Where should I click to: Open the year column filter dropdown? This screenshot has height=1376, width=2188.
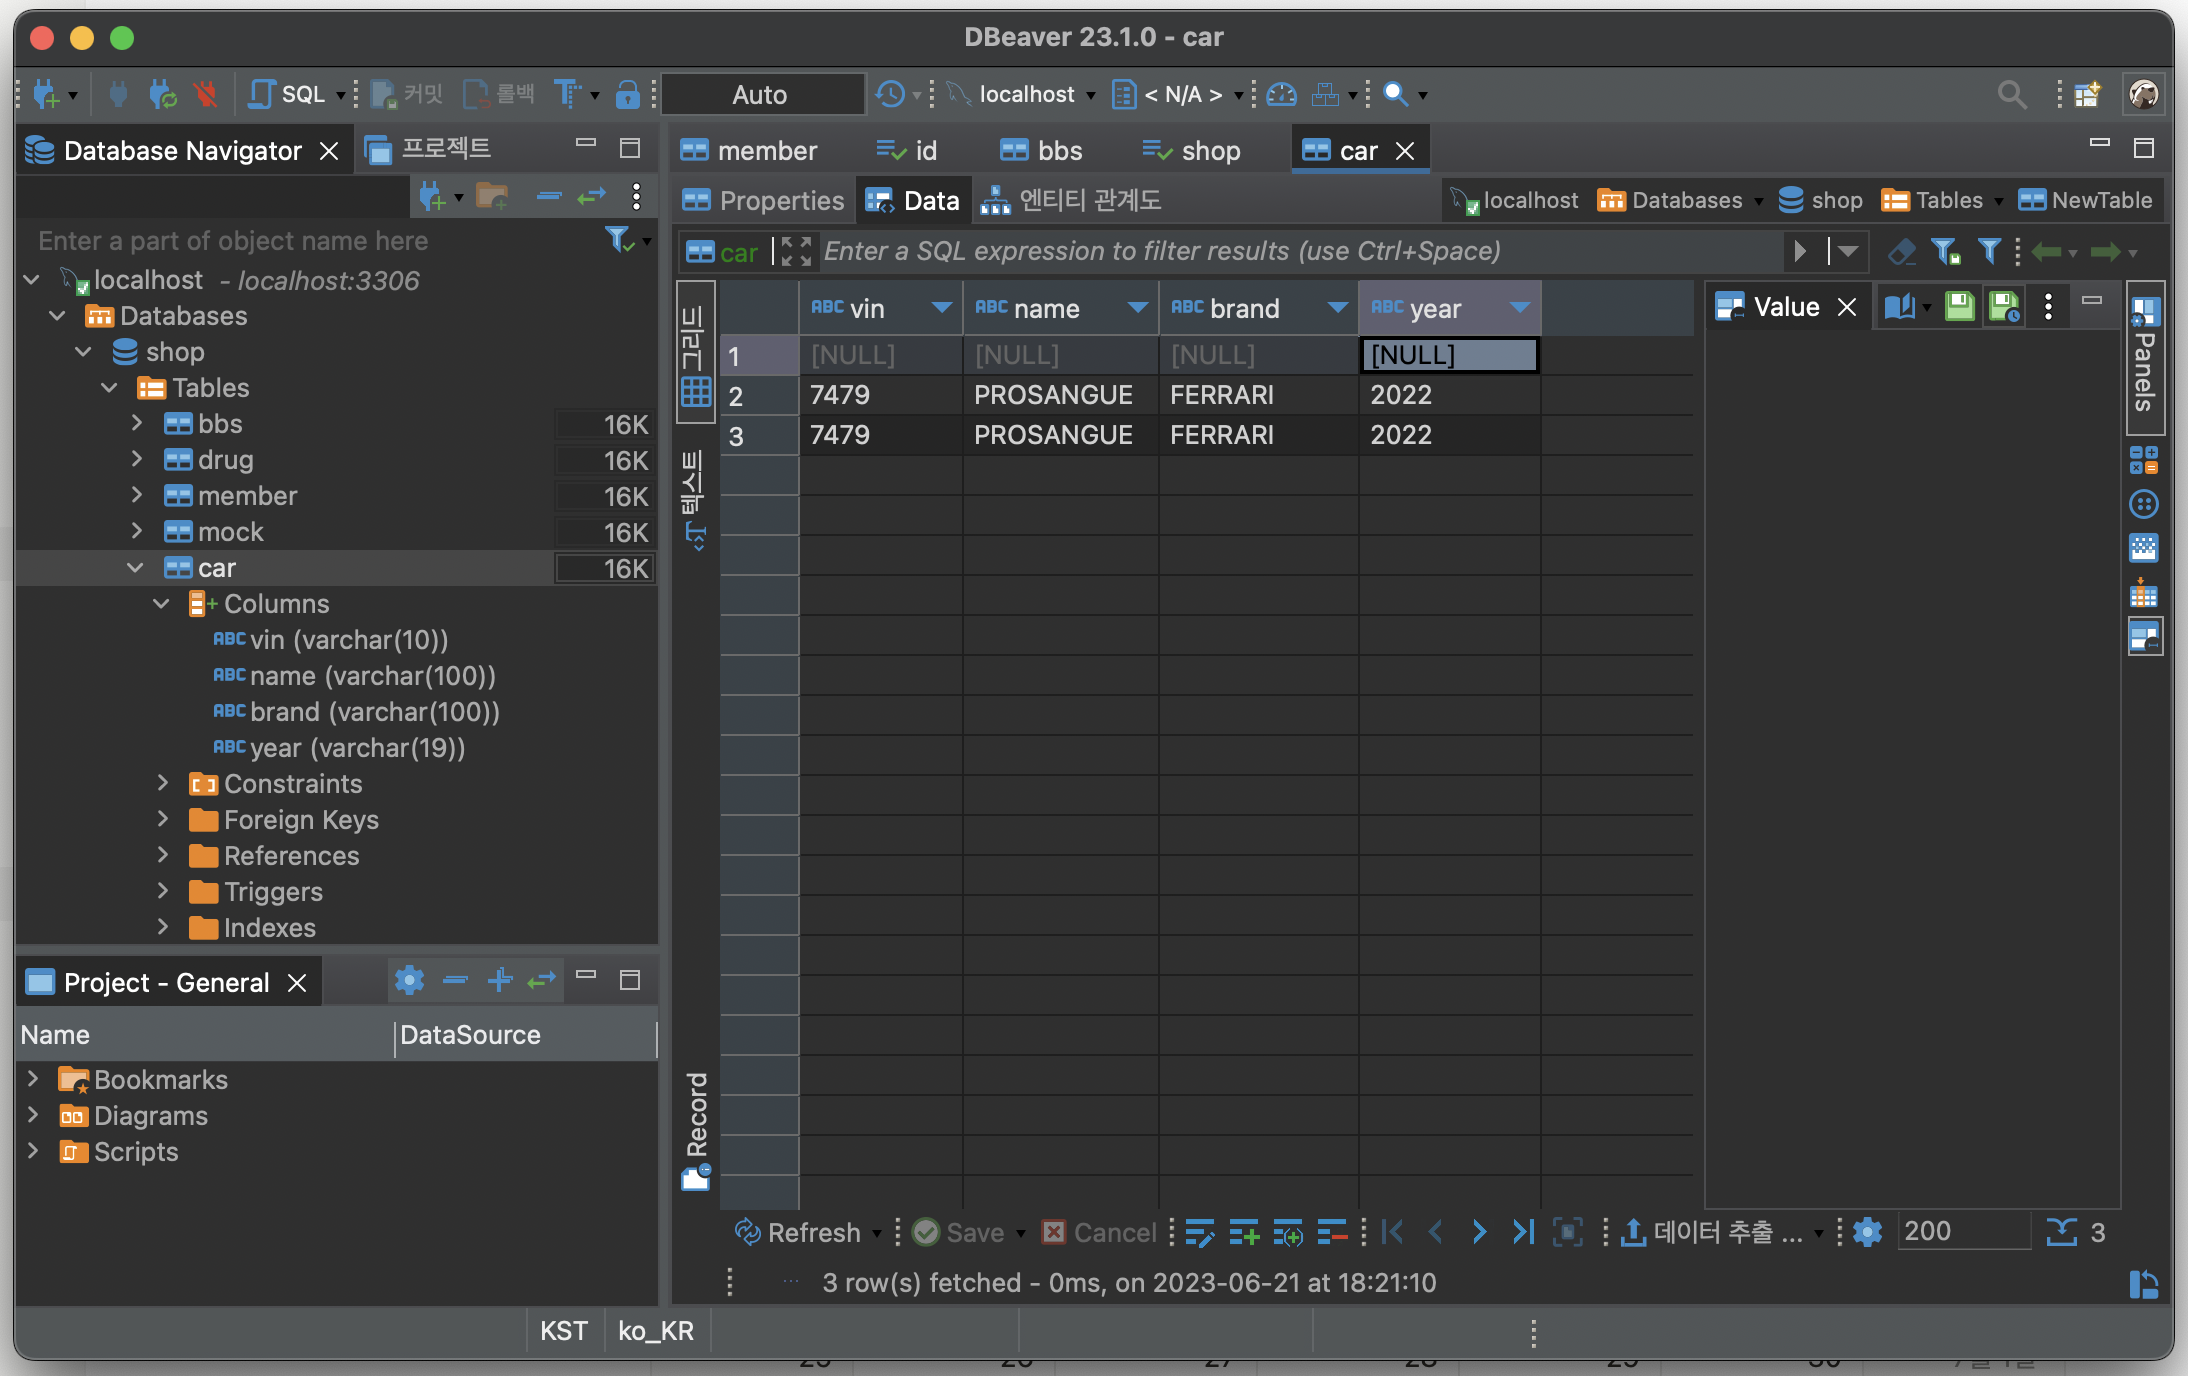[1520, 308]
